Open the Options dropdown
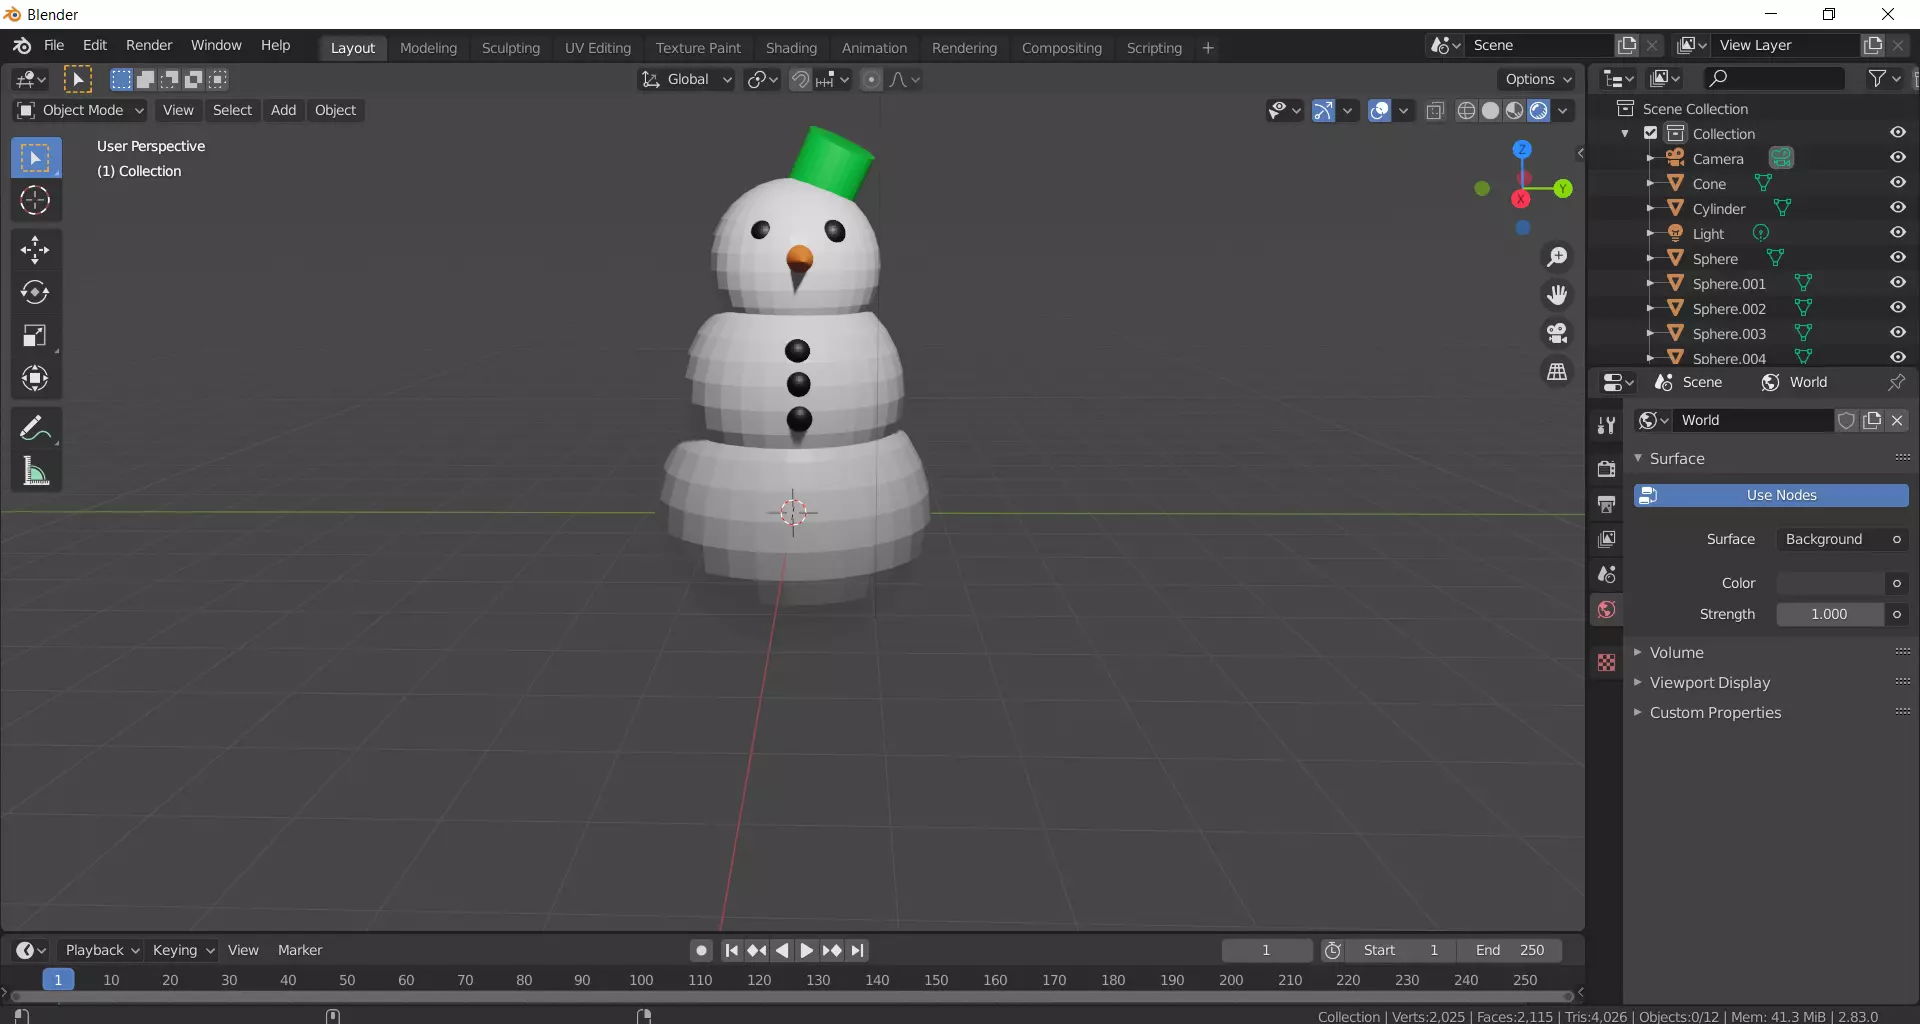1920x1024 pixels. click(x=1537, y=80)
